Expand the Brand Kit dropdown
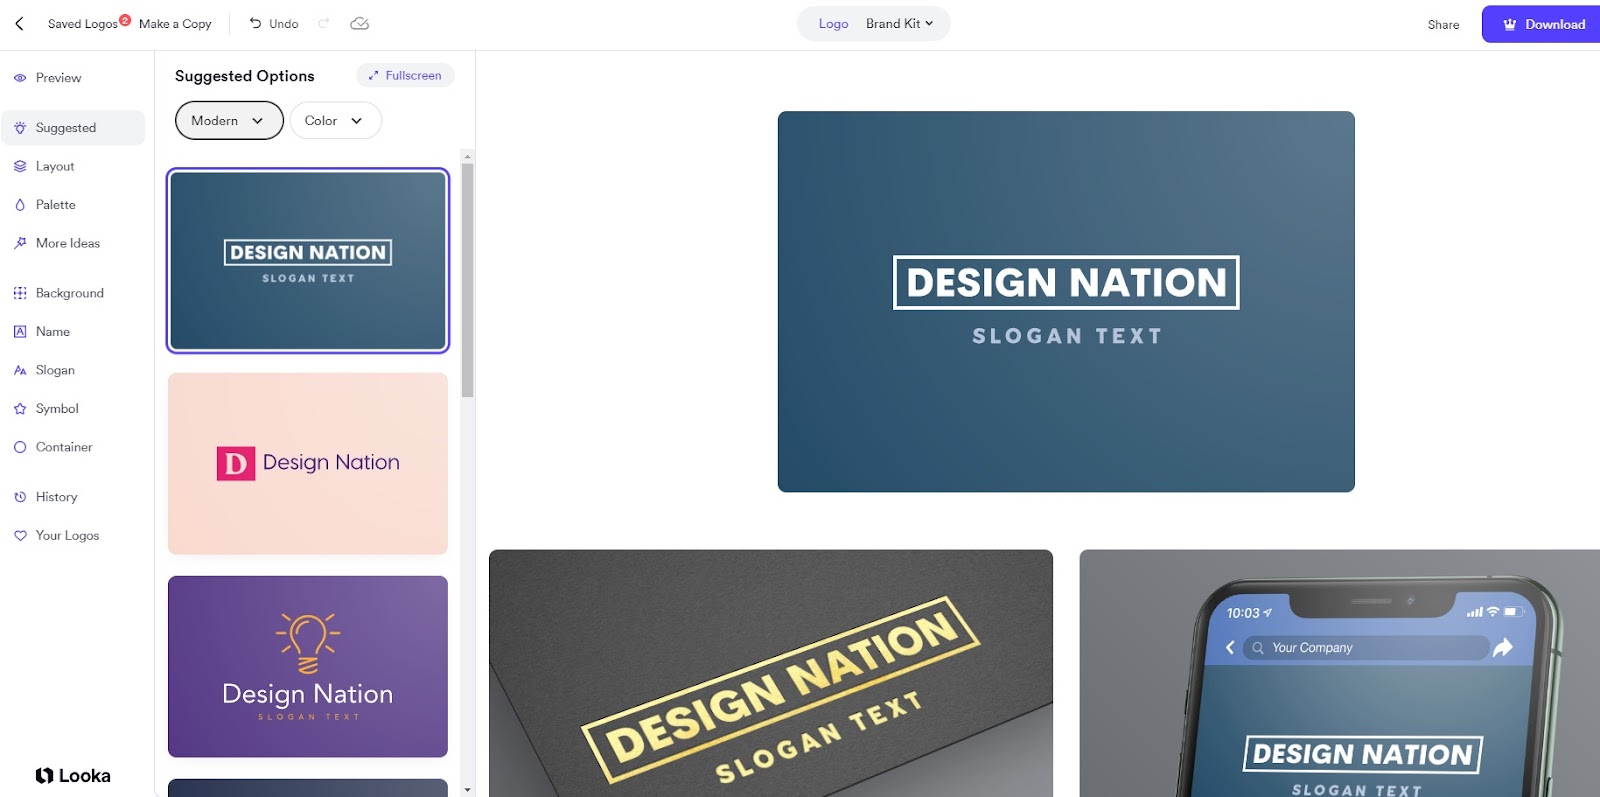 (x=899, y=23)
